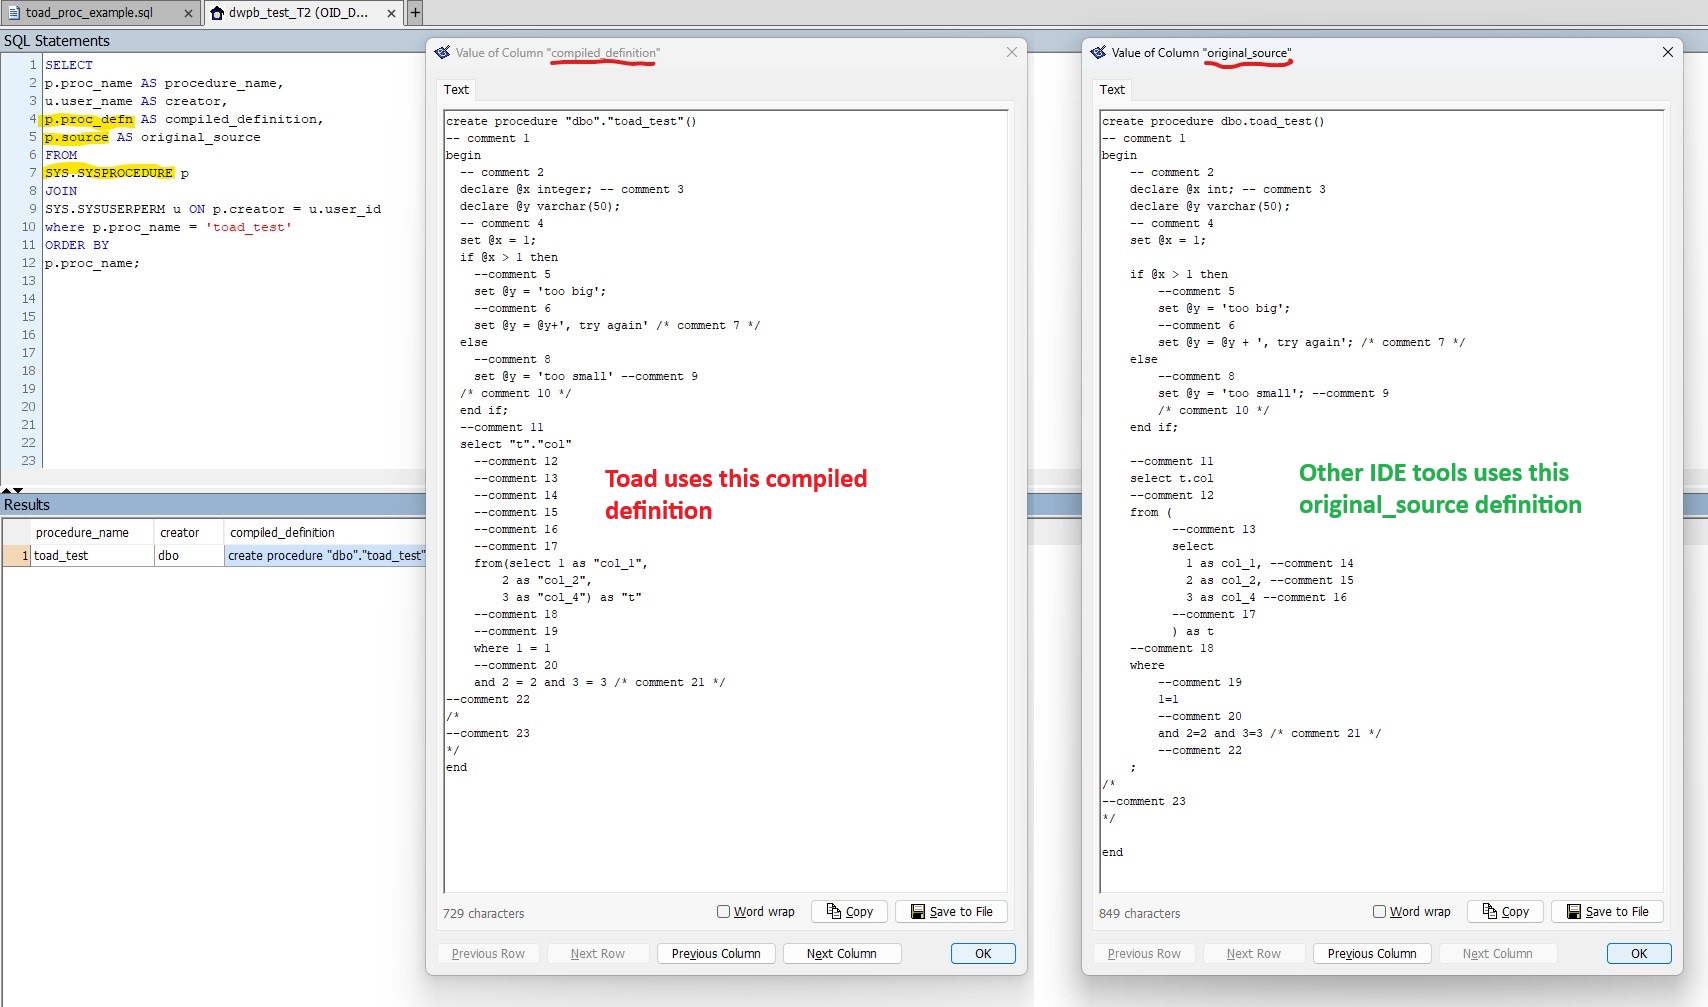Collapse the results panel using splitter arrows
The image size is (1708, 1007).
pyautogui.click(x=12, y=490)
